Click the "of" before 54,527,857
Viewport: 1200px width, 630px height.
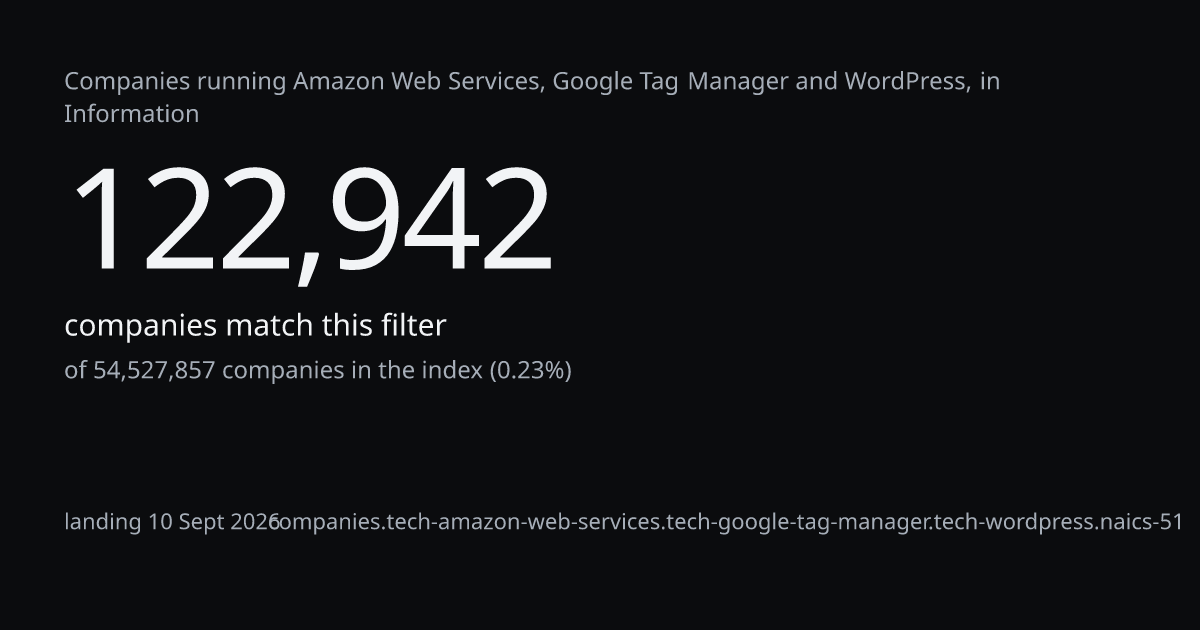click(75, 371)
